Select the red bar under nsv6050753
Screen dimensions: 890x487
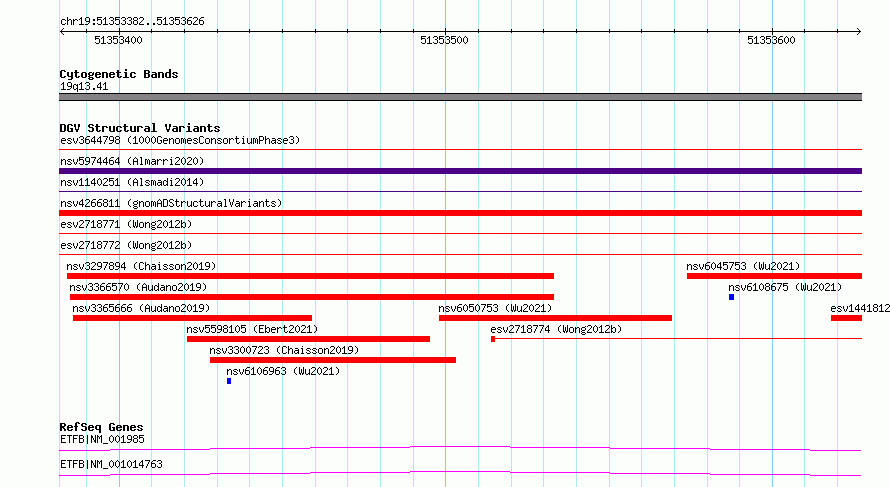point(556,318)
